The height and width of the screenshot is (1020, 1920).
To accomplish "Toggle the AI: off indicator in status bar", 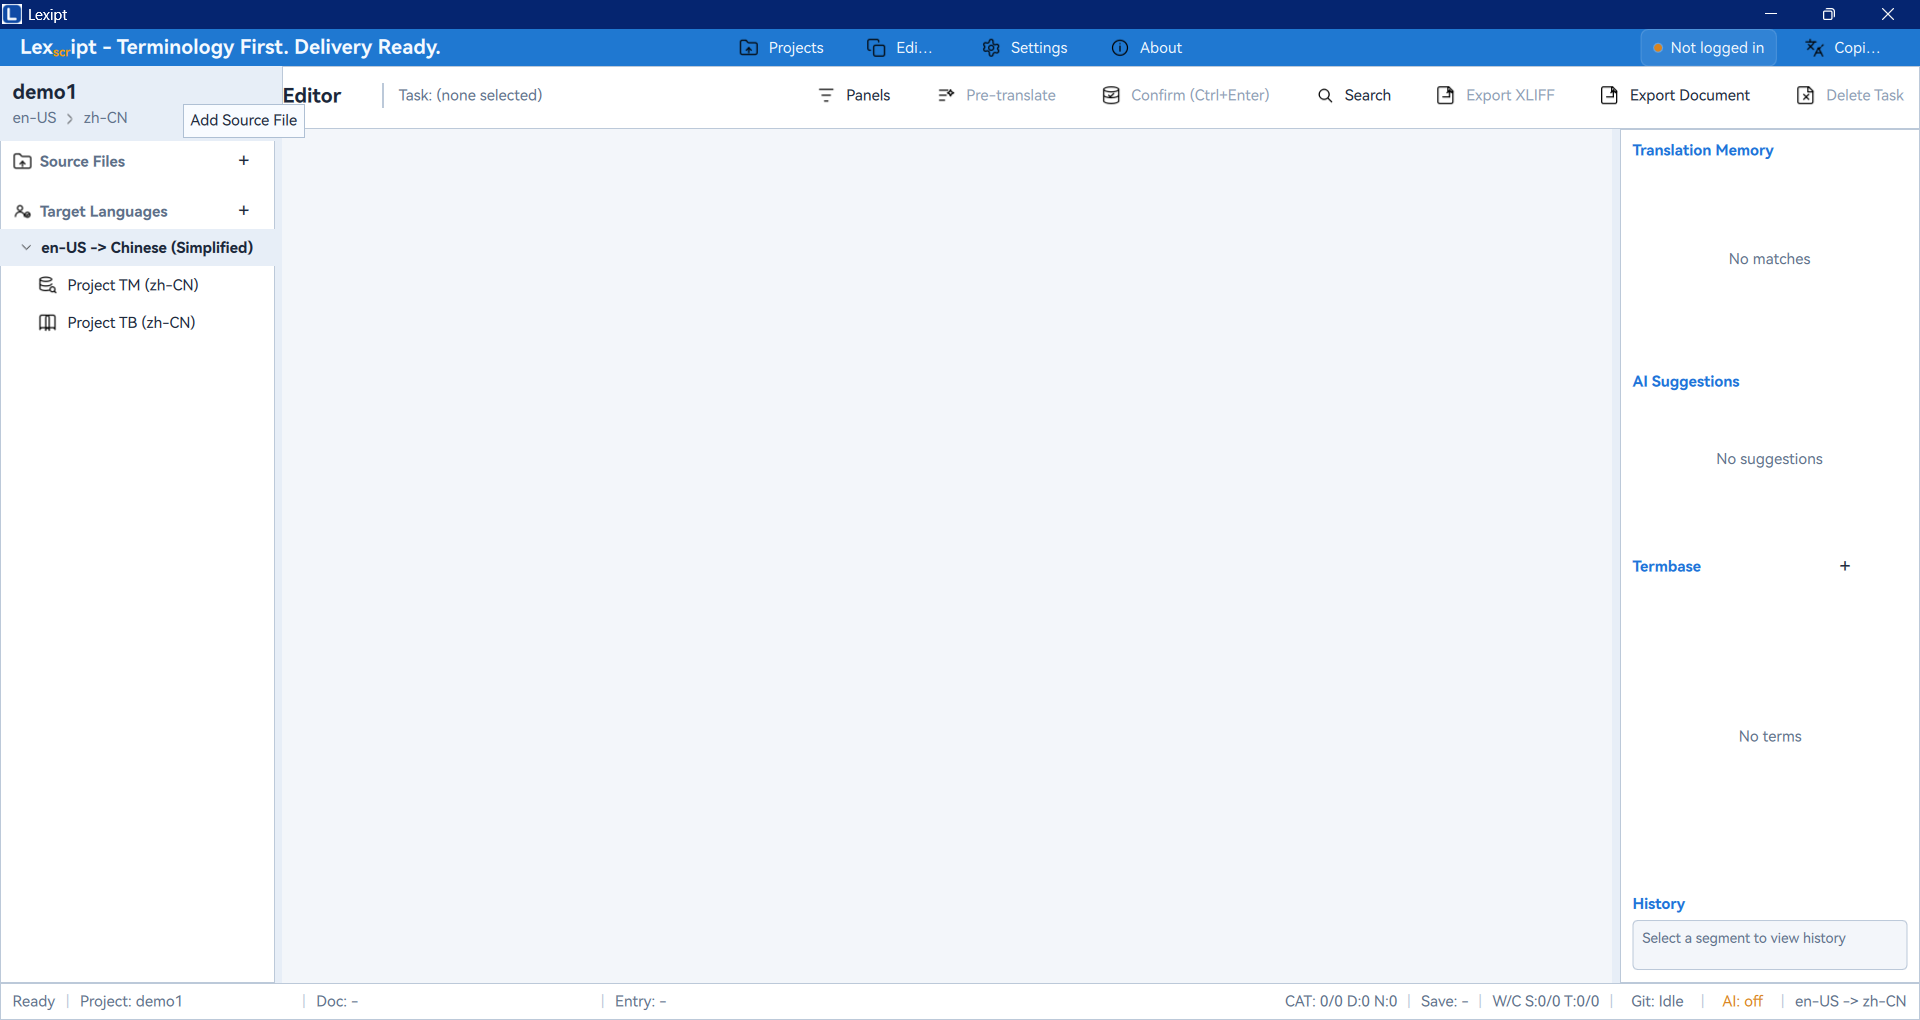I will point(1742,1001).
